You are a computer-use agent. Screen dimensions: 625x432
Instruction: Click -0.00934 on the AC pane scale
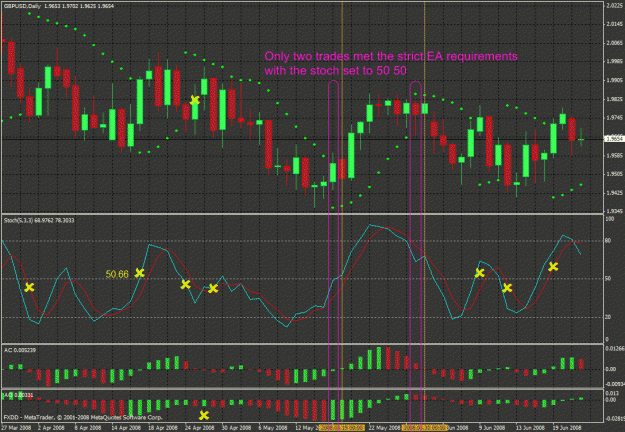pos(615,384)
